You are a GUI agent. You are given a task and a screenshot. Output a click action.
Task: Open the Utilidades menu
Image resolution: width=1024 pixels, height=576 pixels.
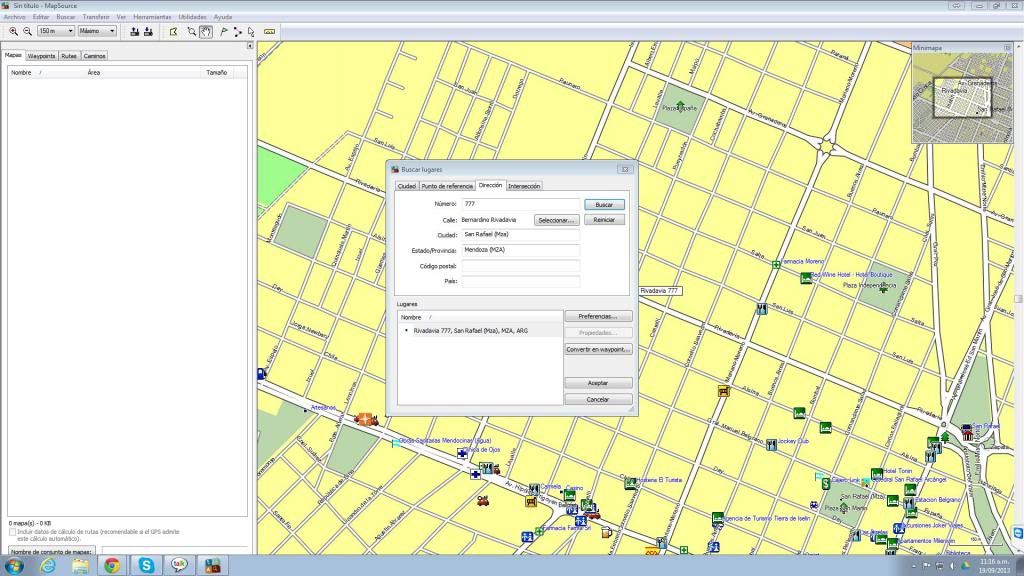(193, 17)
